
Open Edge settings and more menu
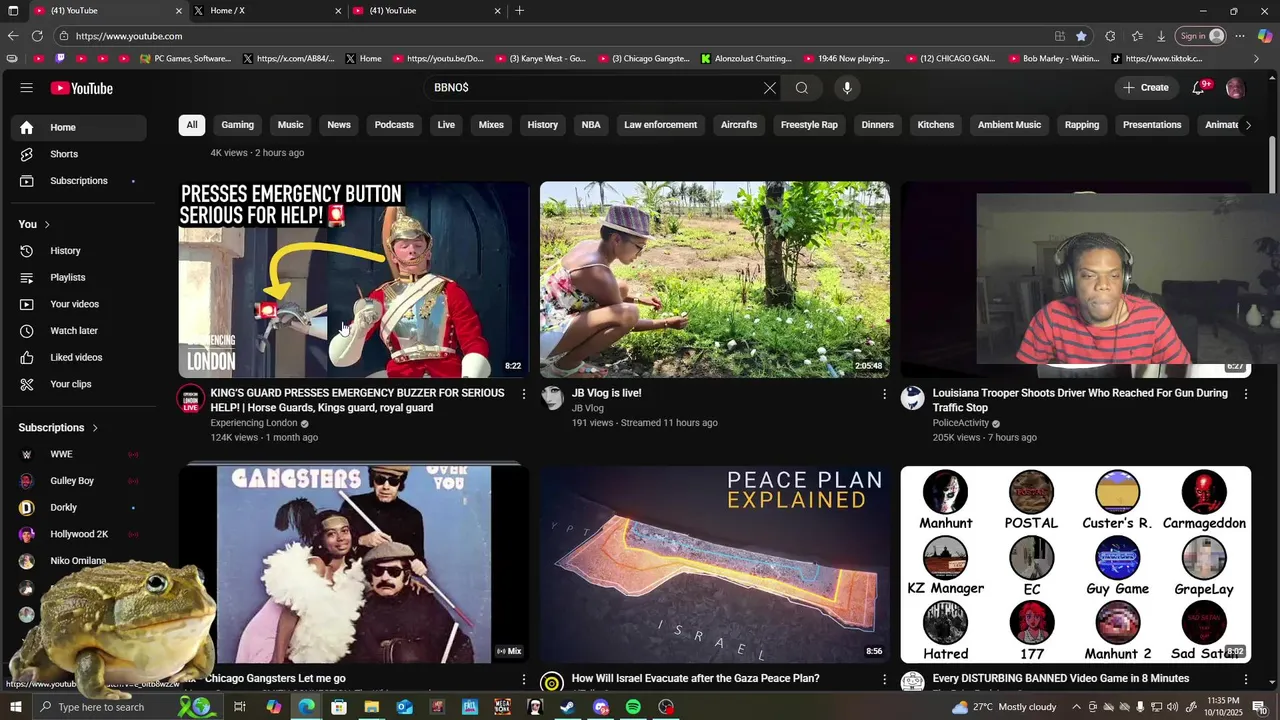pos(1240,36)
